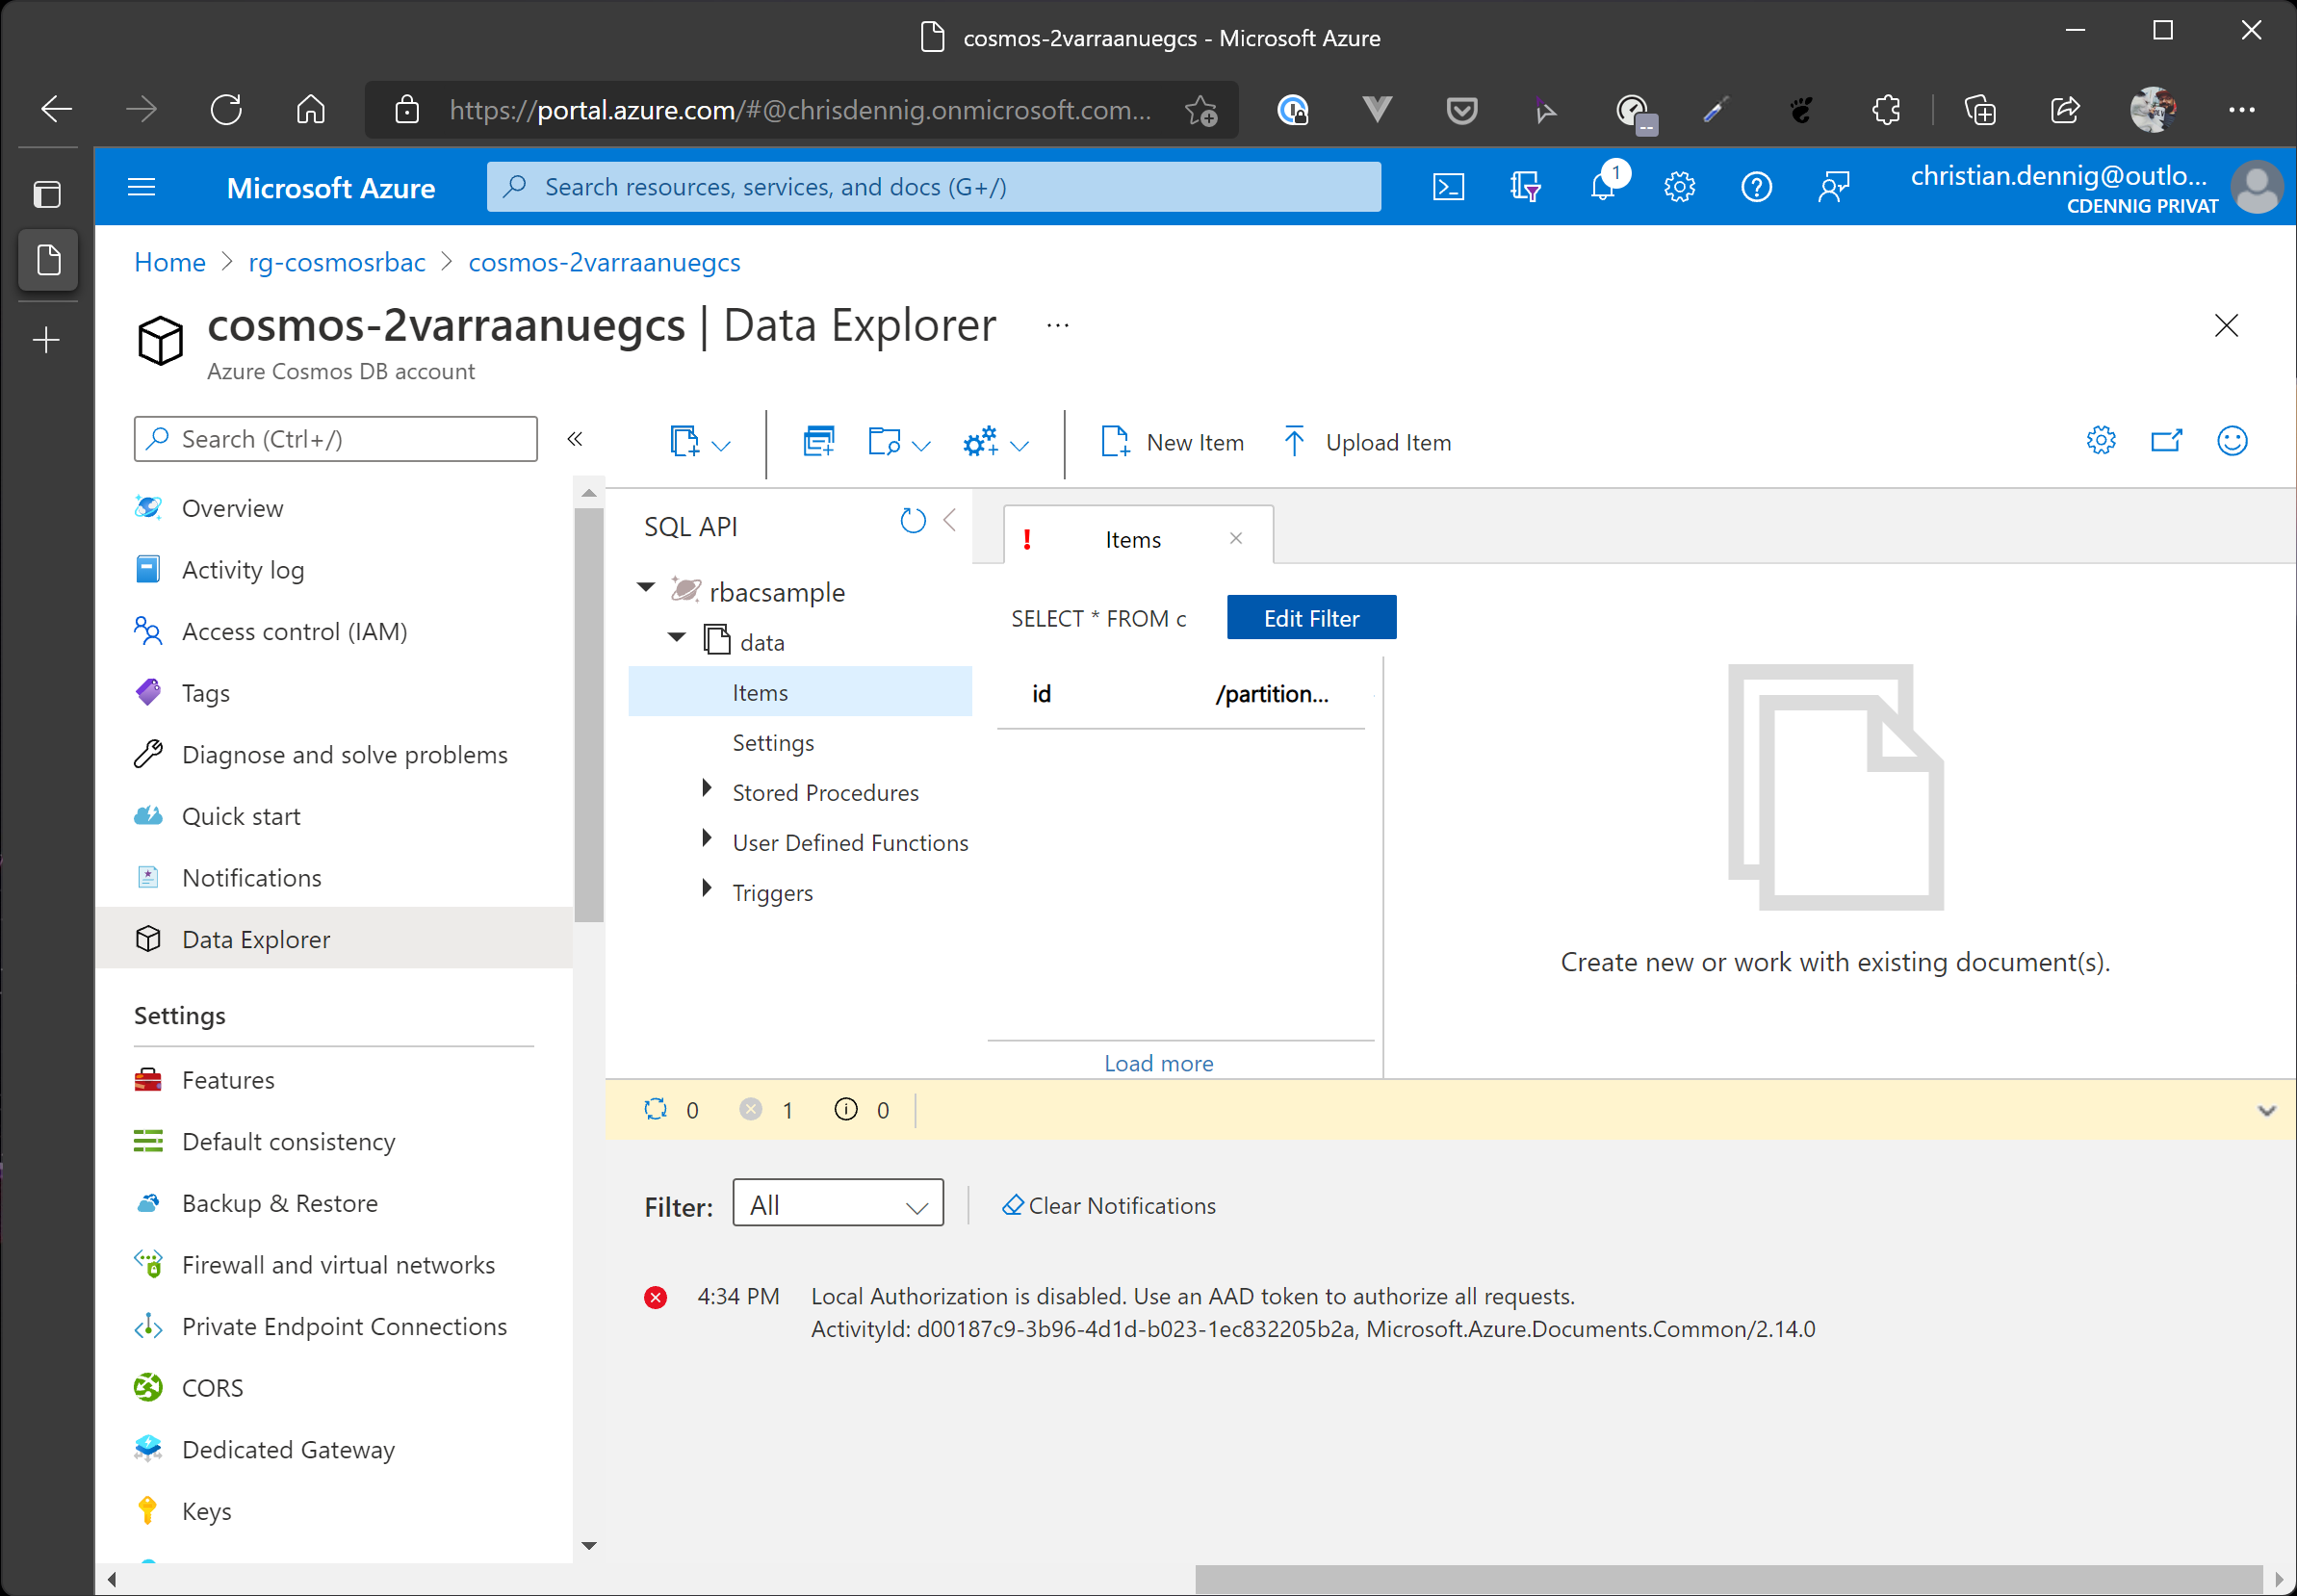Viewport: 2297px width, 1596px height.
Task: Open the Cloud Shell terminal
Action: click(1448, 186)
